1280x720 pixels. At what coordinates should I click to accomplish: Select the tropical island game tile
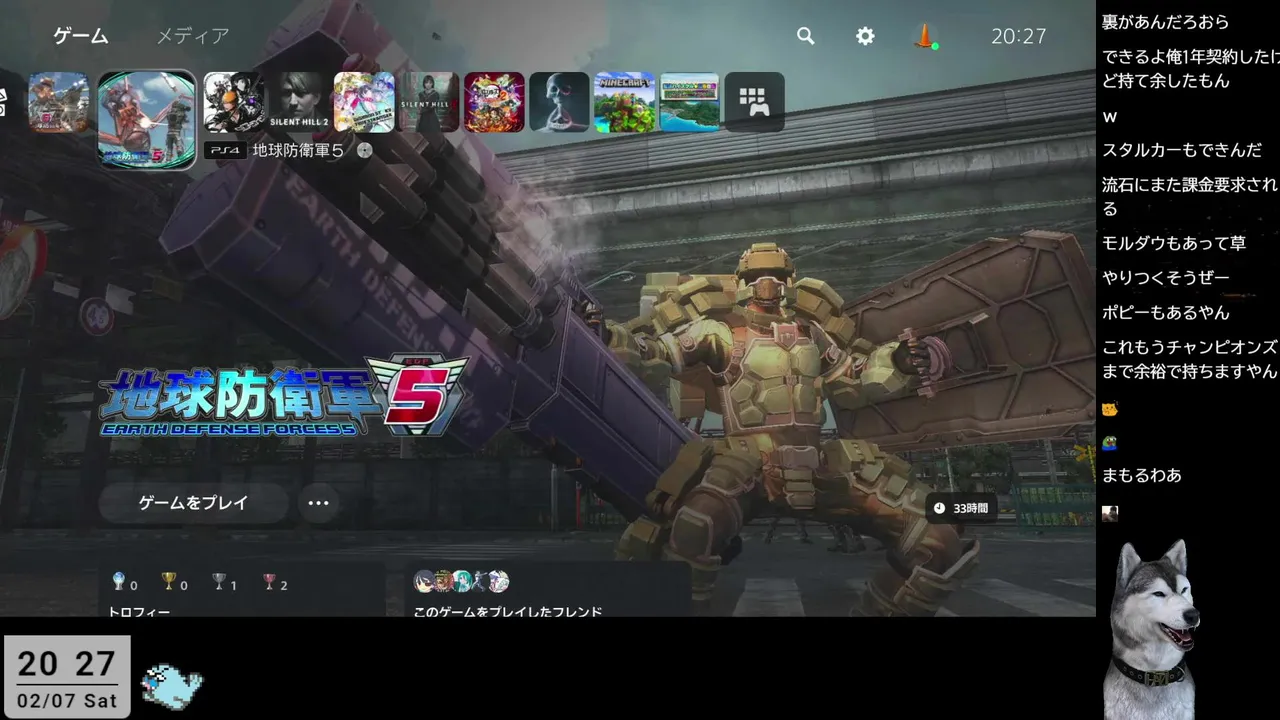[x=689, y=102]
